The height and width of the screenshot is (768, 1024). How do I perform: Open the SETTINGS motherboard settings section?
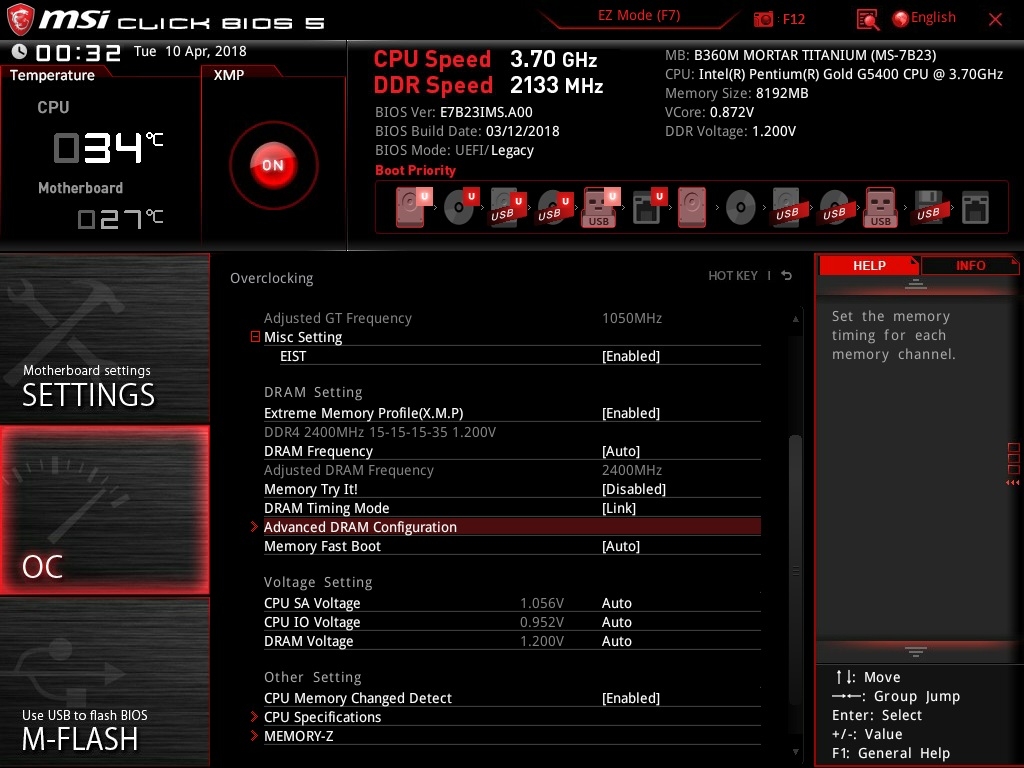104,339
